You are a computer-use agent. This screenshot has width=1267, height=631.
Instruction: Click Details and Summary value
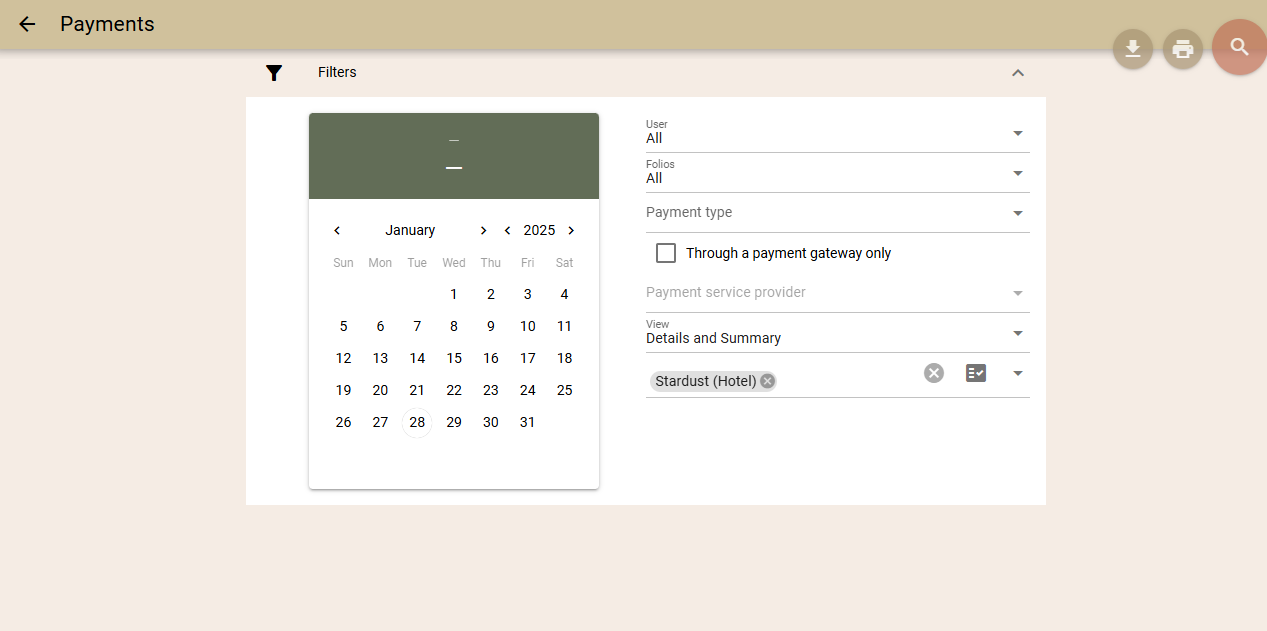pyautogui.click(x=713, y=338)
